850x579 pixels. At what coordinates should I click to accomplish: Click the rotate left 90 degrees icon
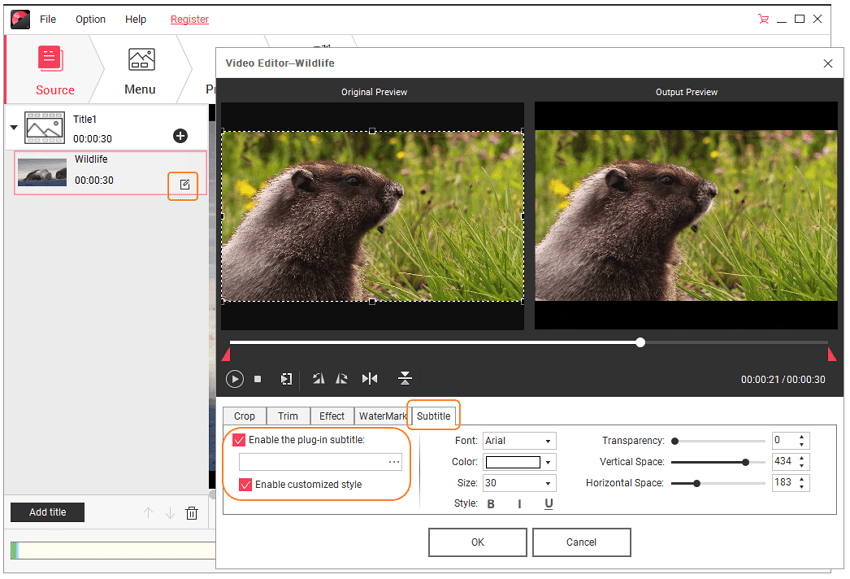(x=318, y=379)
